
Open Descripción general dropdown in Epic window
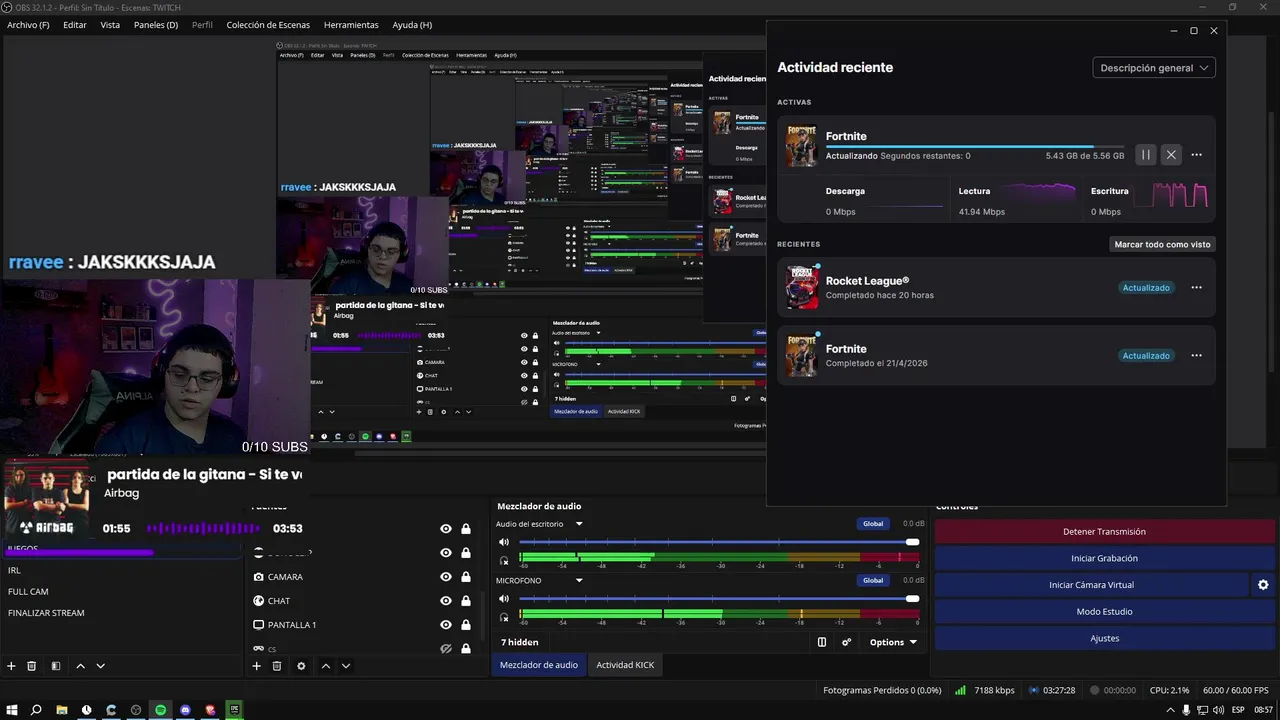[x=1154, y=68]
